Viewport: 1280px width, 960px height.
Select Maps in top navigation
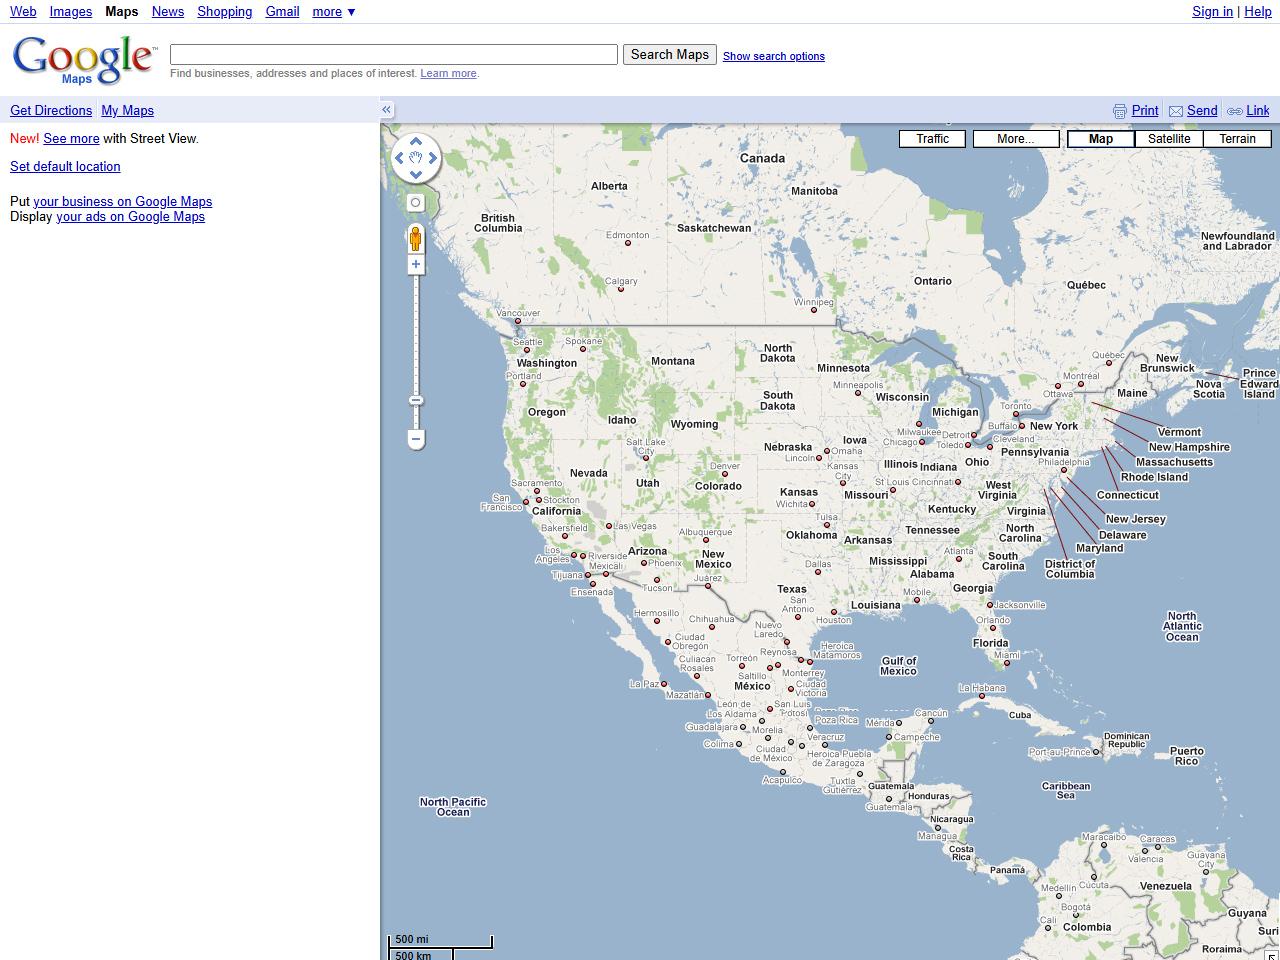(x=122, y=12)
